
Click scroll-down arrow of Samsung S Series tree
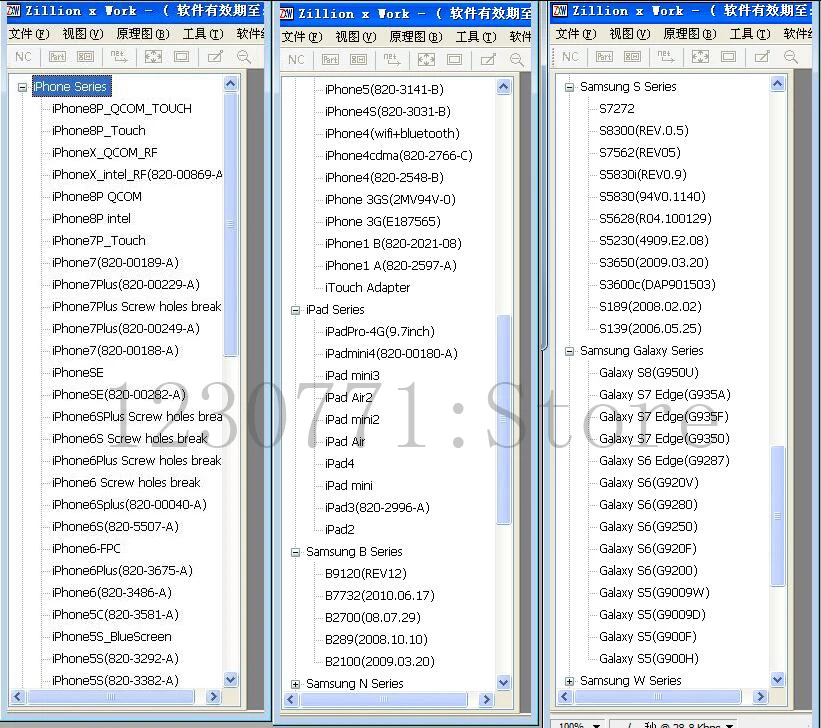pos(778,680)
